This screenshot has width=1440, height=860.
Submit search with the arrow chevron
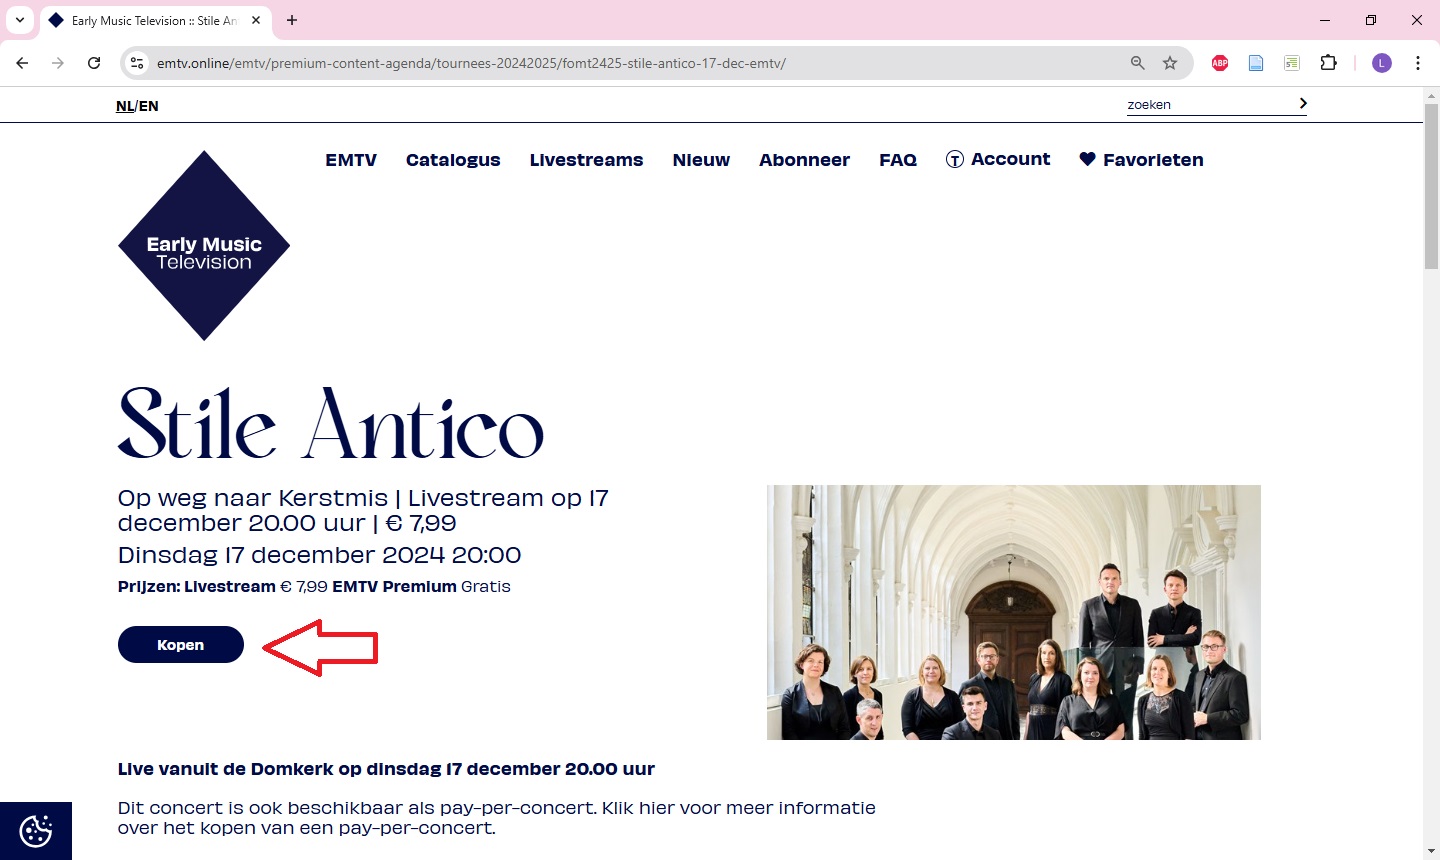tap(1302, 104)
